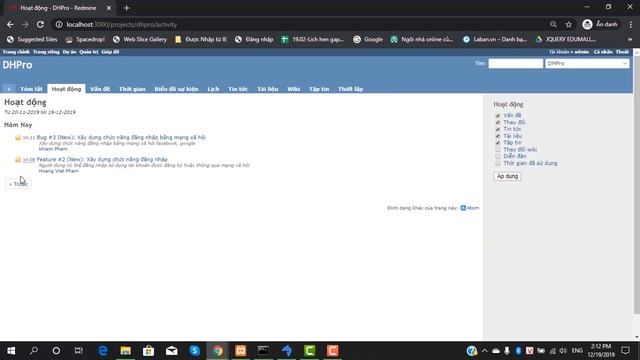
Task: Open the Chrome three-dot menu
Action: pos(631,24)
